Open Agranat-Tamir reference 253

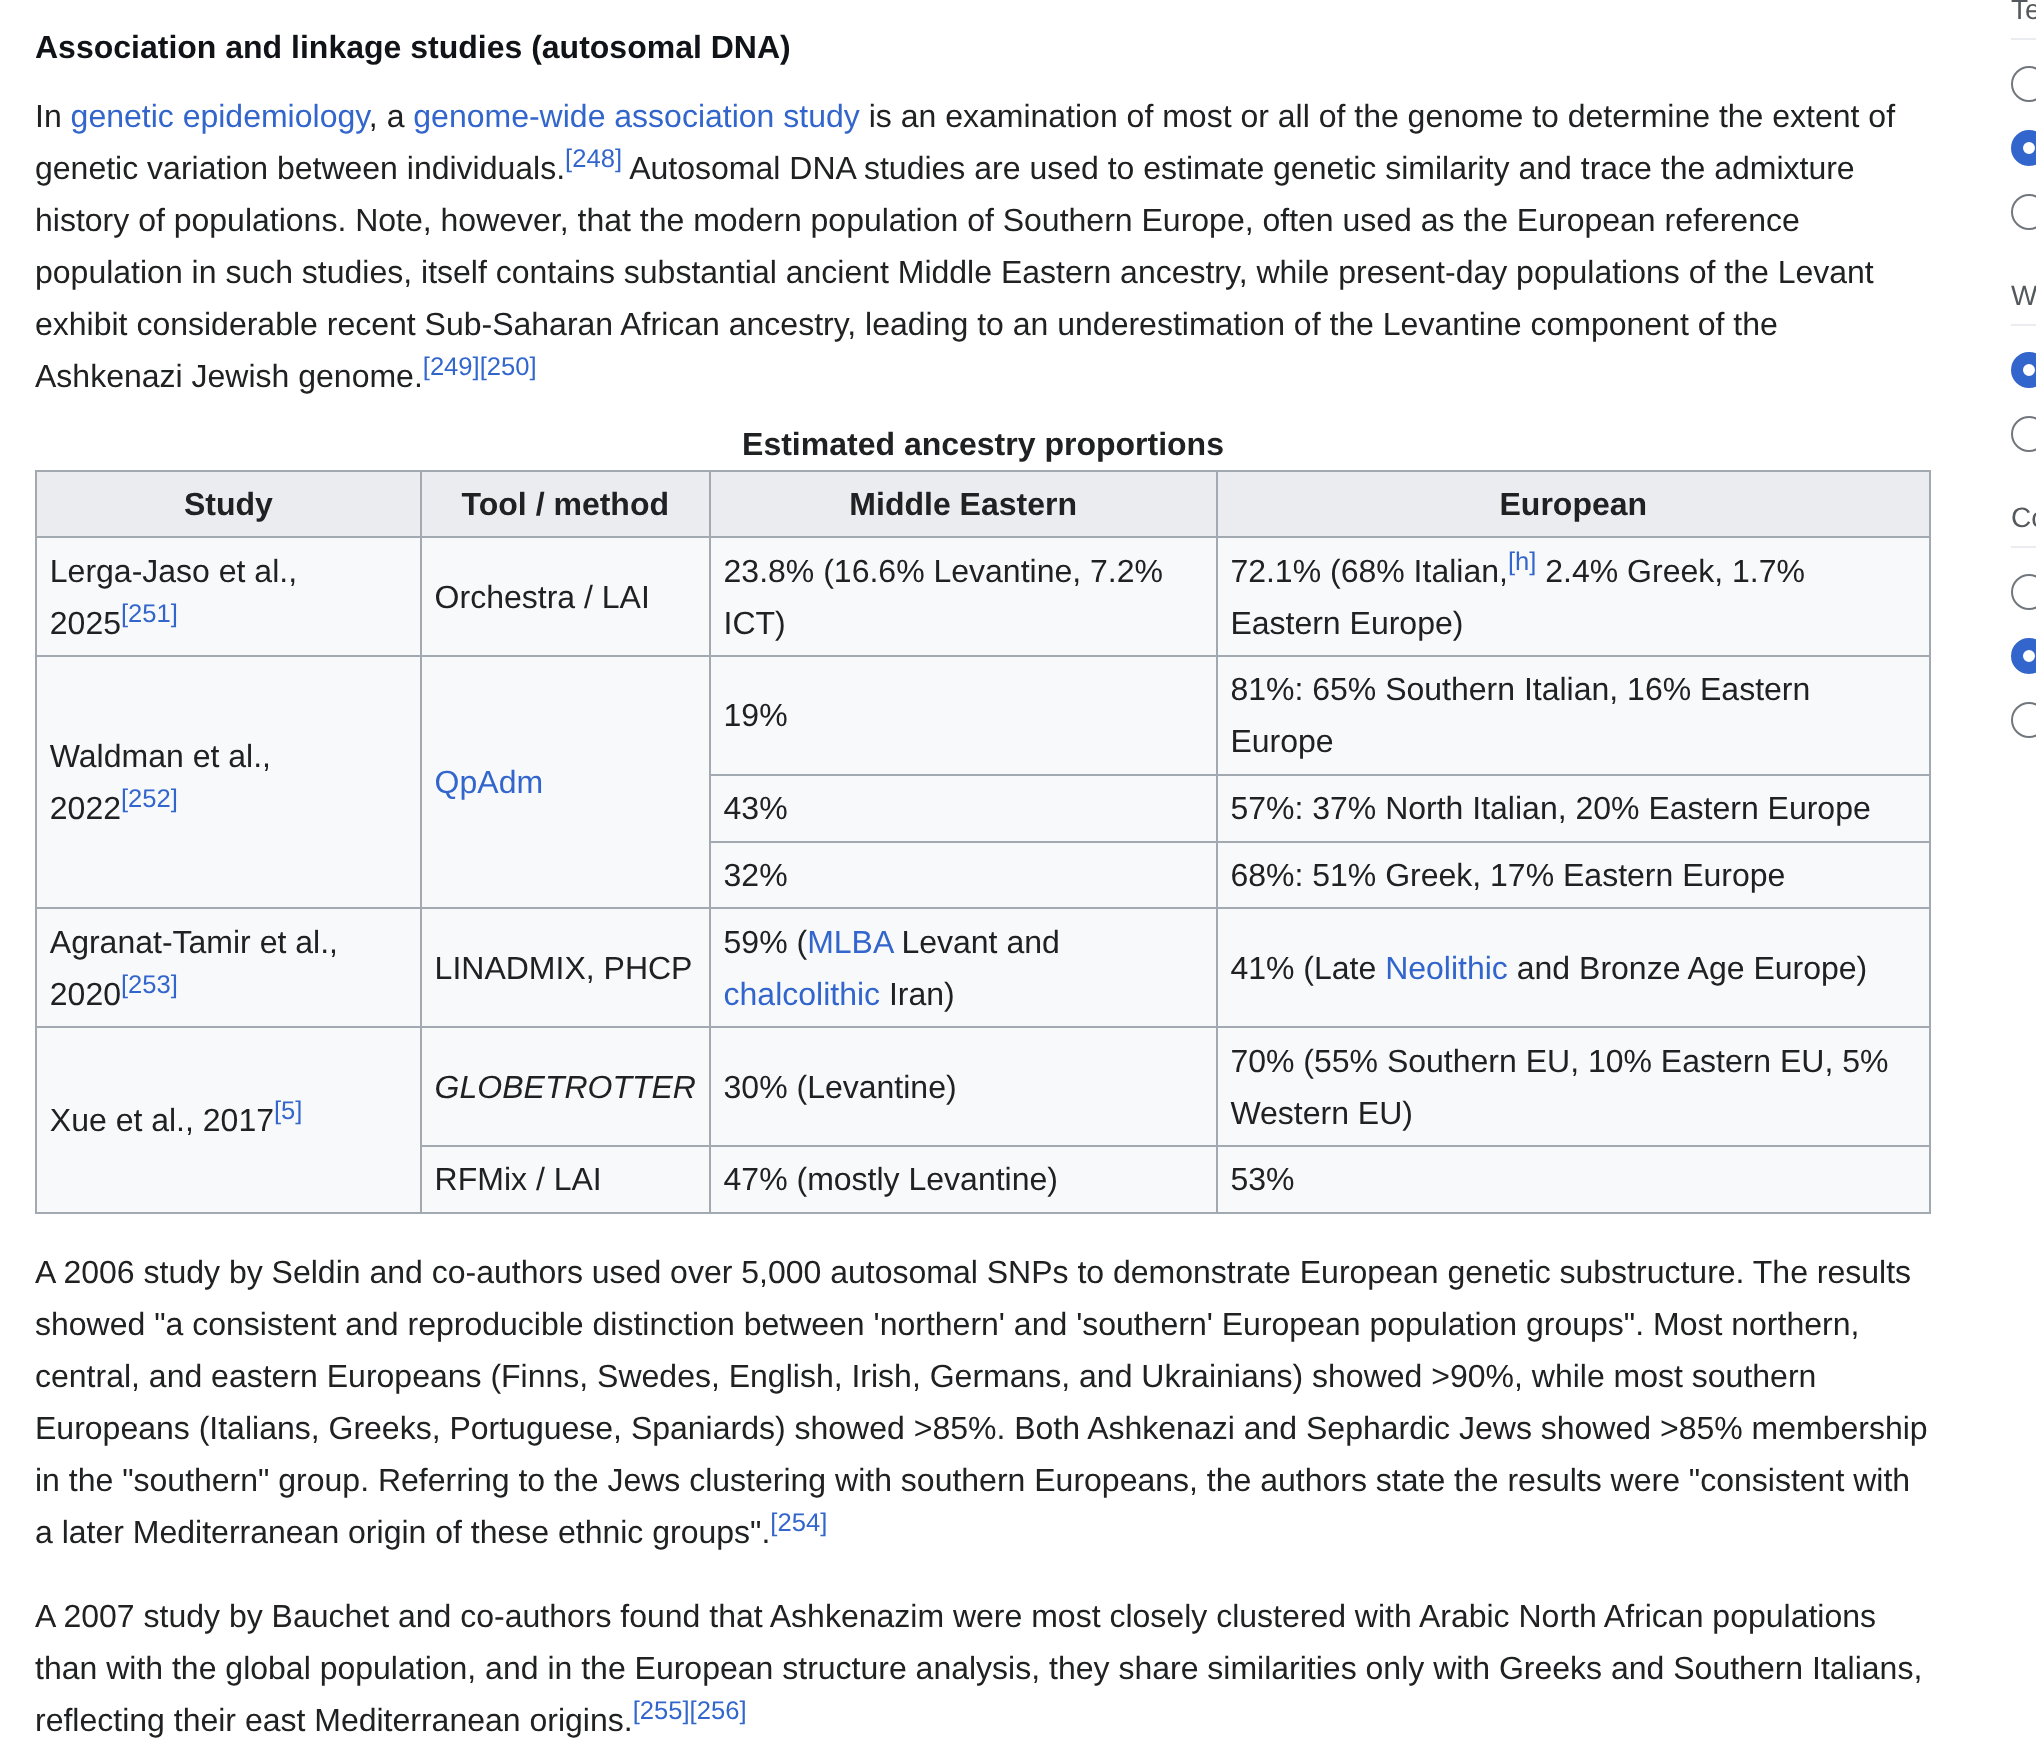pyautogui.click(x=150, y=985)
